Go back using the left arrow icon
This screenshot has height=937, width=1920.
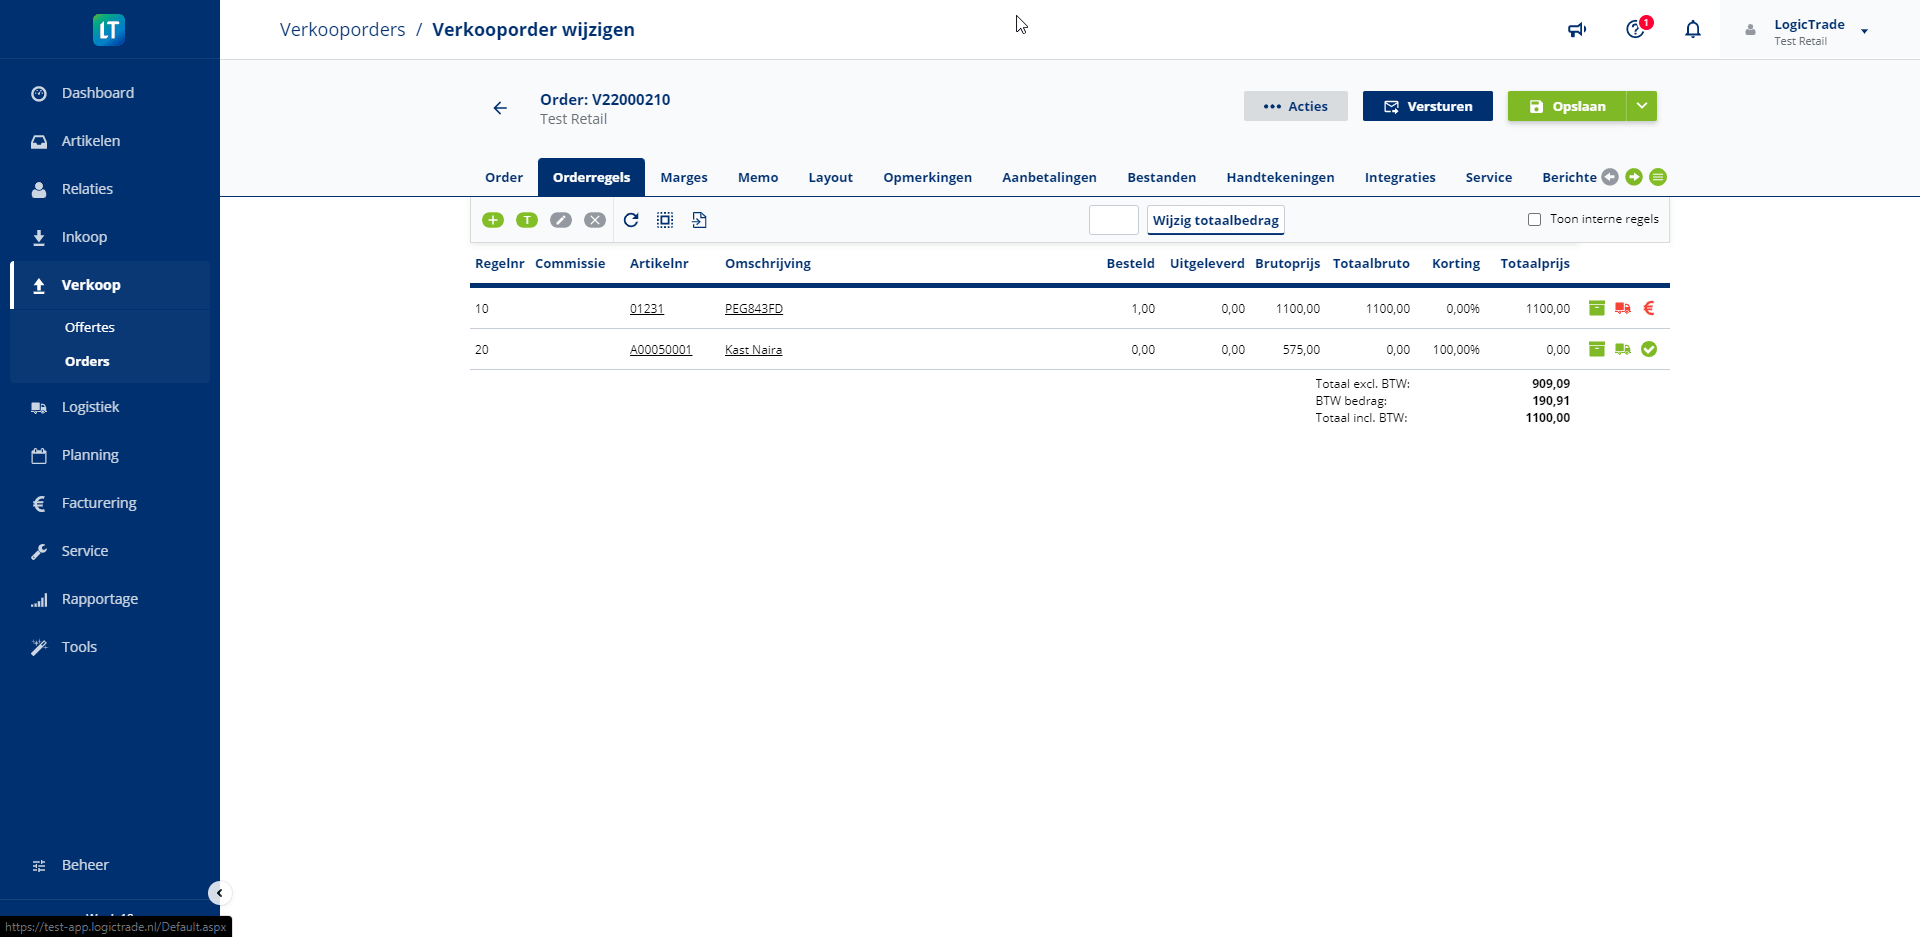pyautogui.click(x=500, y=108)
